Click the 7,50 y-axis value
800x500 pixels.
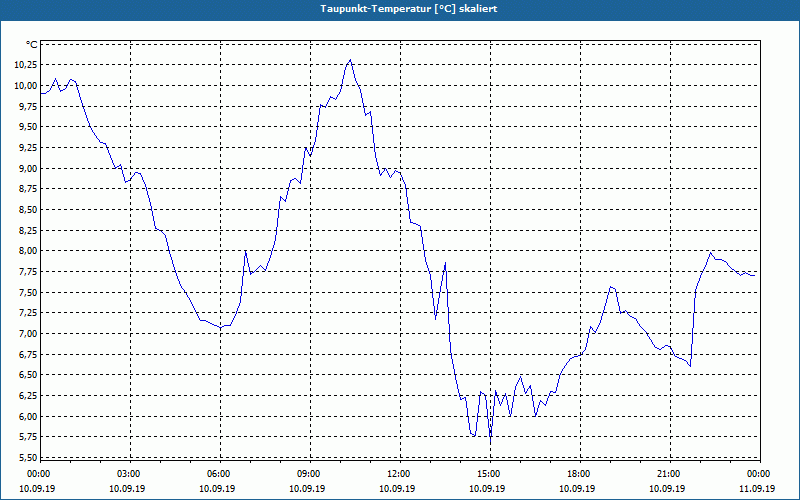[28, 292]
